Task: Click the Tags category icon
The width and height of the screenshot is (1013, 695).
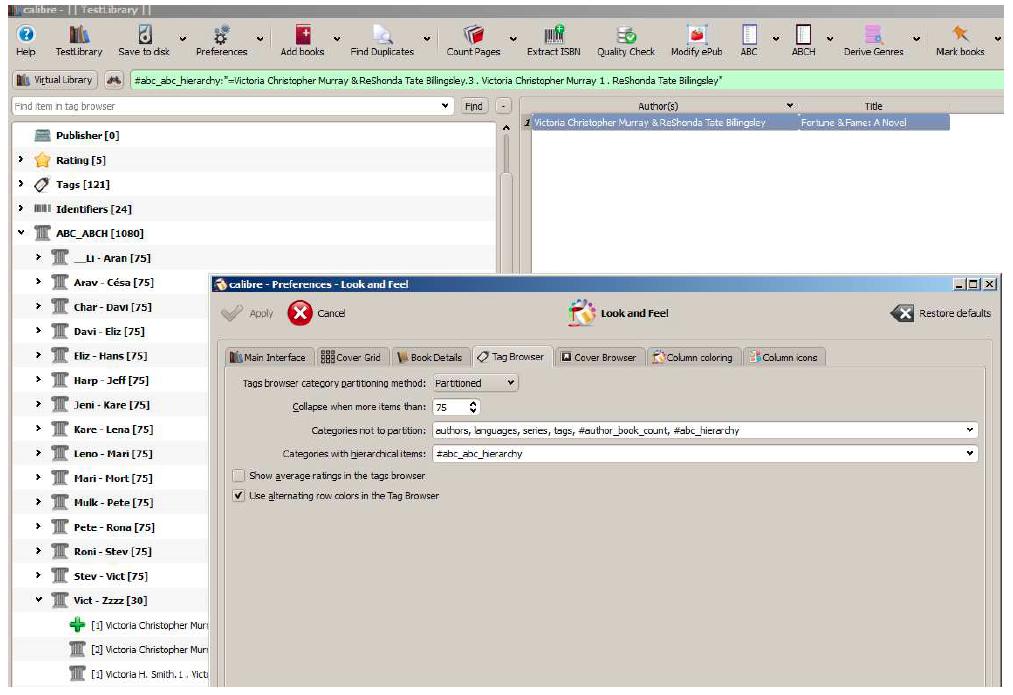Action: tap(43, 185)
